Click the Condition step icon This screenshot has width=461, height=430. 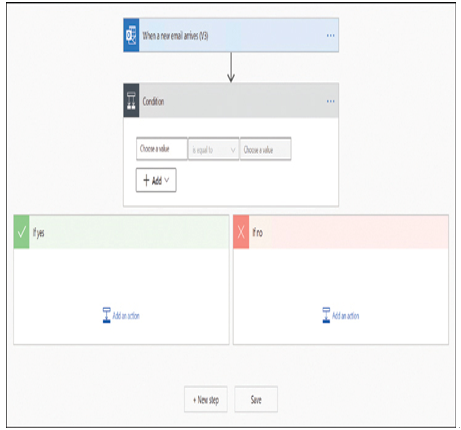pos(131,101)
